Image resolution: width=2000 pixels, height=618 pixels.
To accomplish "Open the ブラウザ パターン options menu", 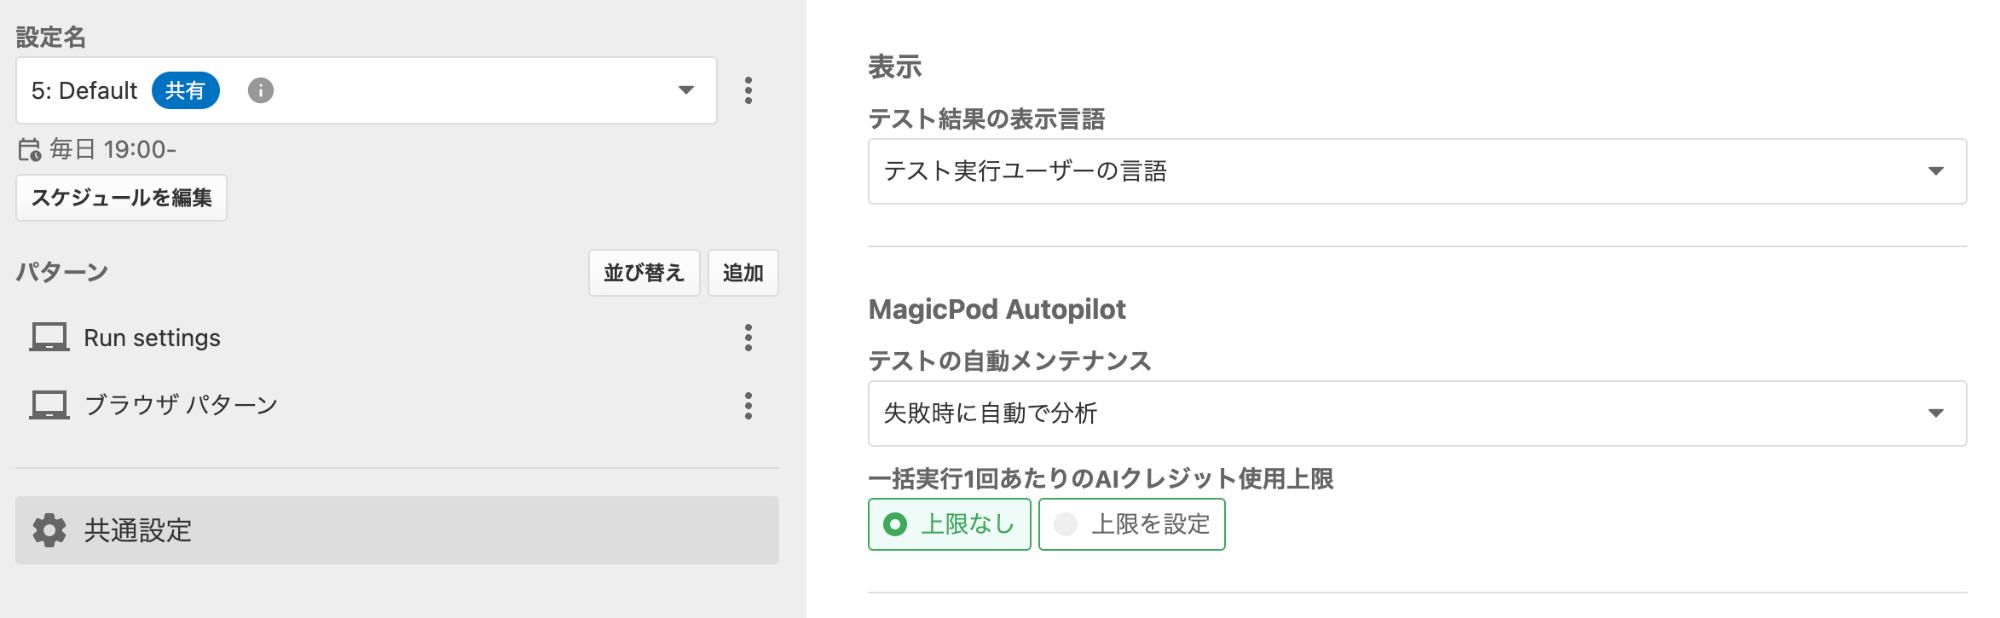I will pos(748,405).
